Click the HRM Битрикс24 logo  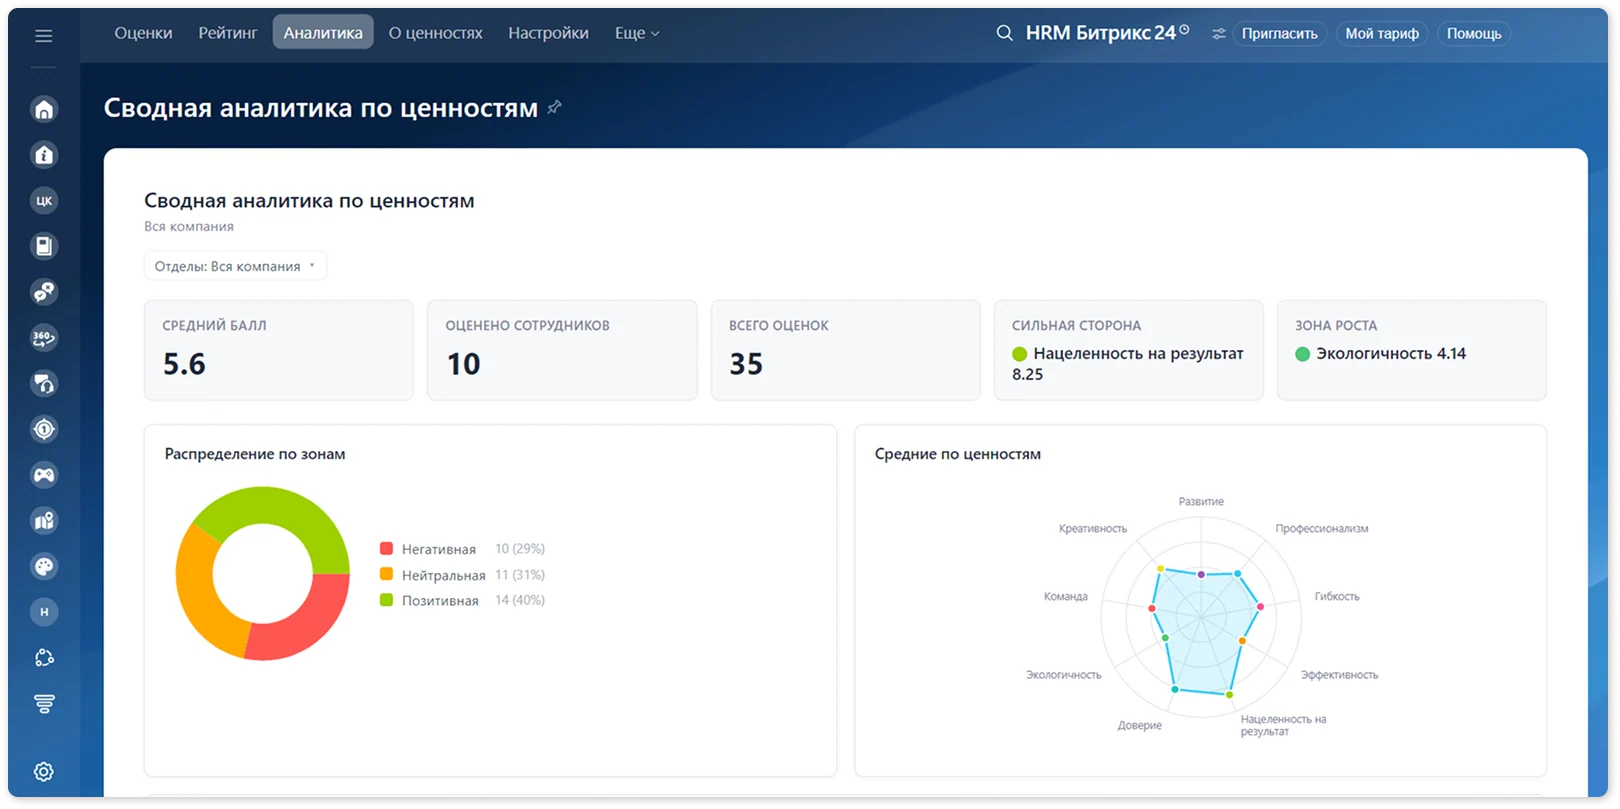[x=1100, y=33]
